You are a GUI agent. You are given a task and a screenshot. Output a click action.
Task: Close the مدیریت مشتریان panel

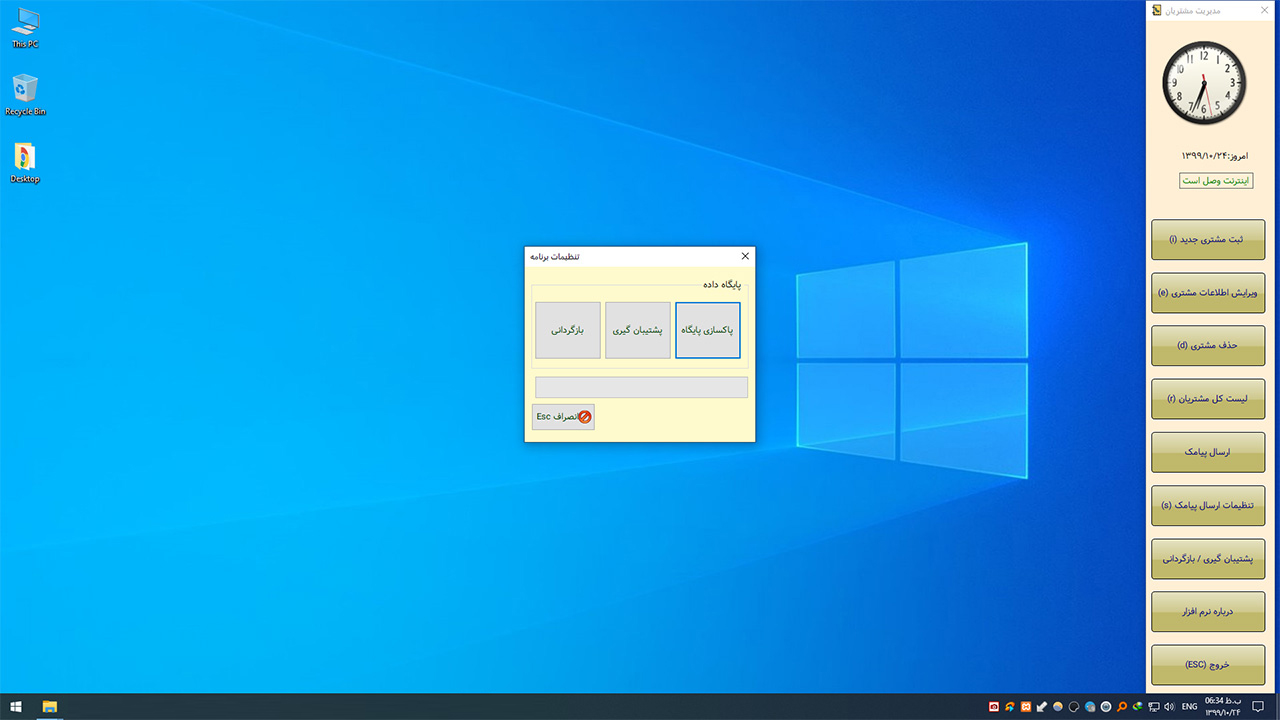[1265, 11]
